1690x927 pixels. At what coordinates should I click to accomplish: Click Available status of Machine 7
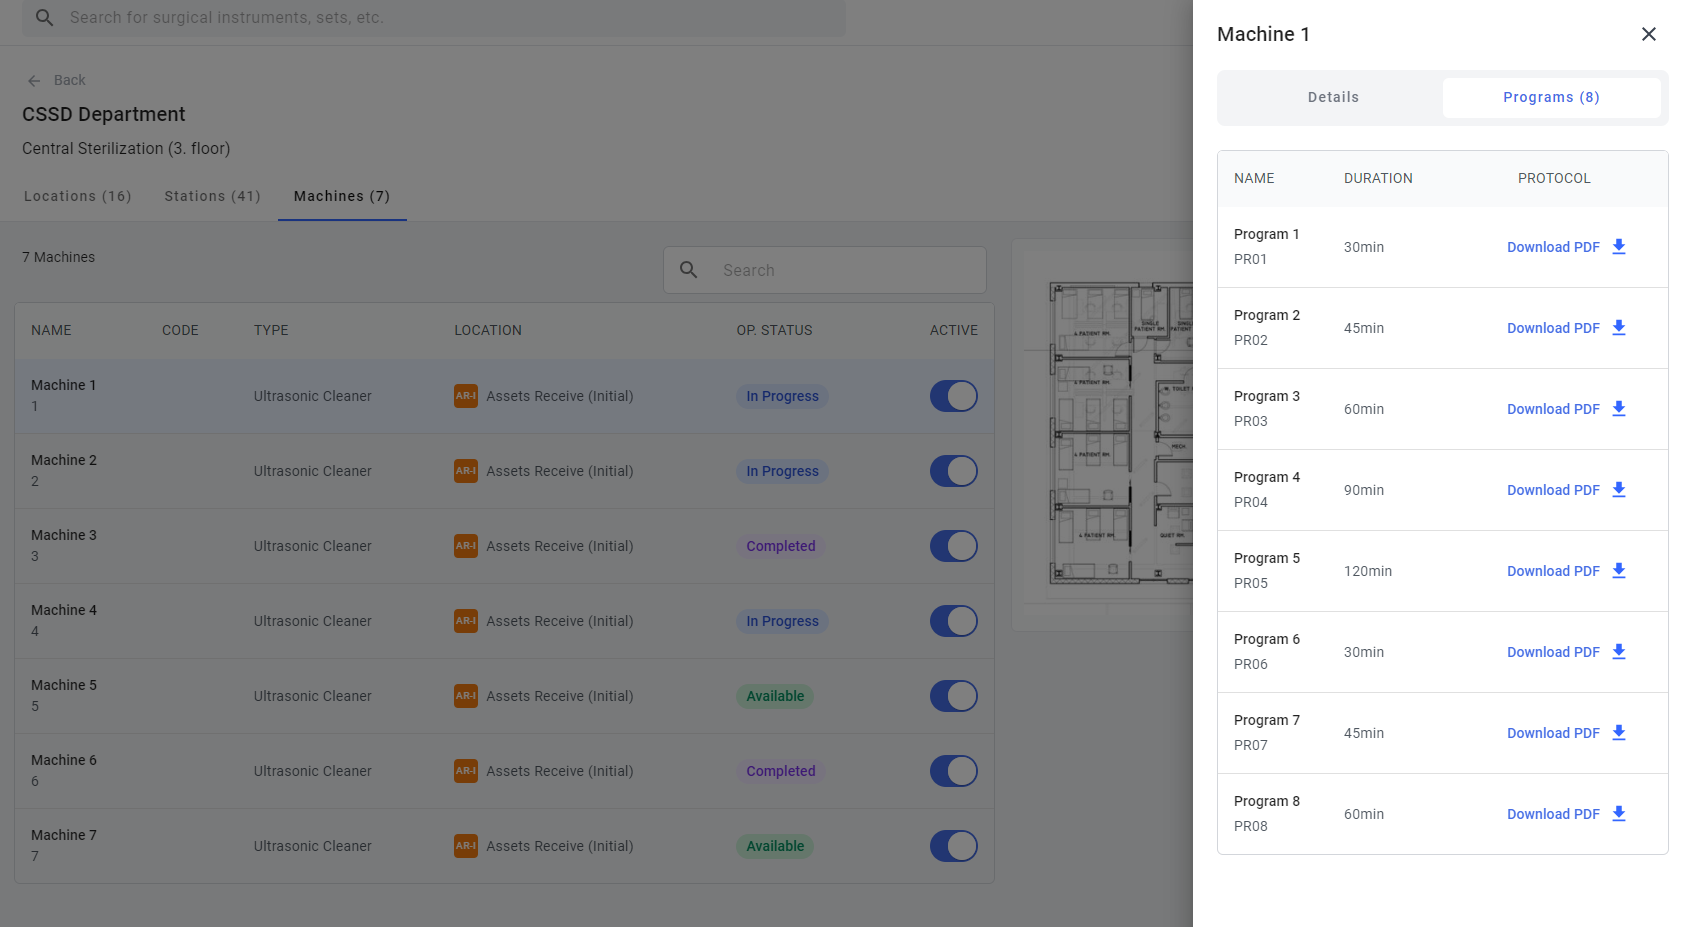click(775, 846)
